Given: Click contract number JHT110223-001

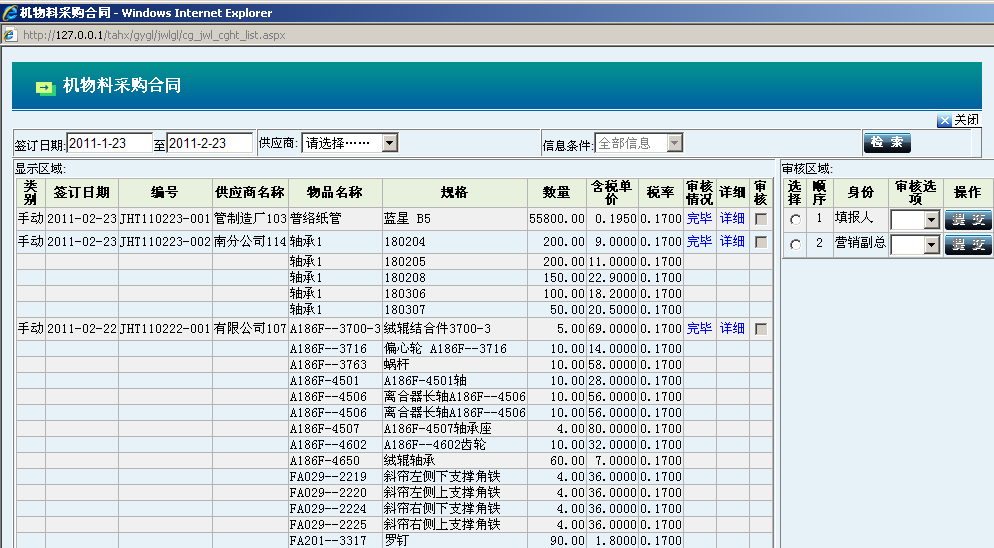Looking at the screenshot, I should pyautogui.click(x=165, y=219).
